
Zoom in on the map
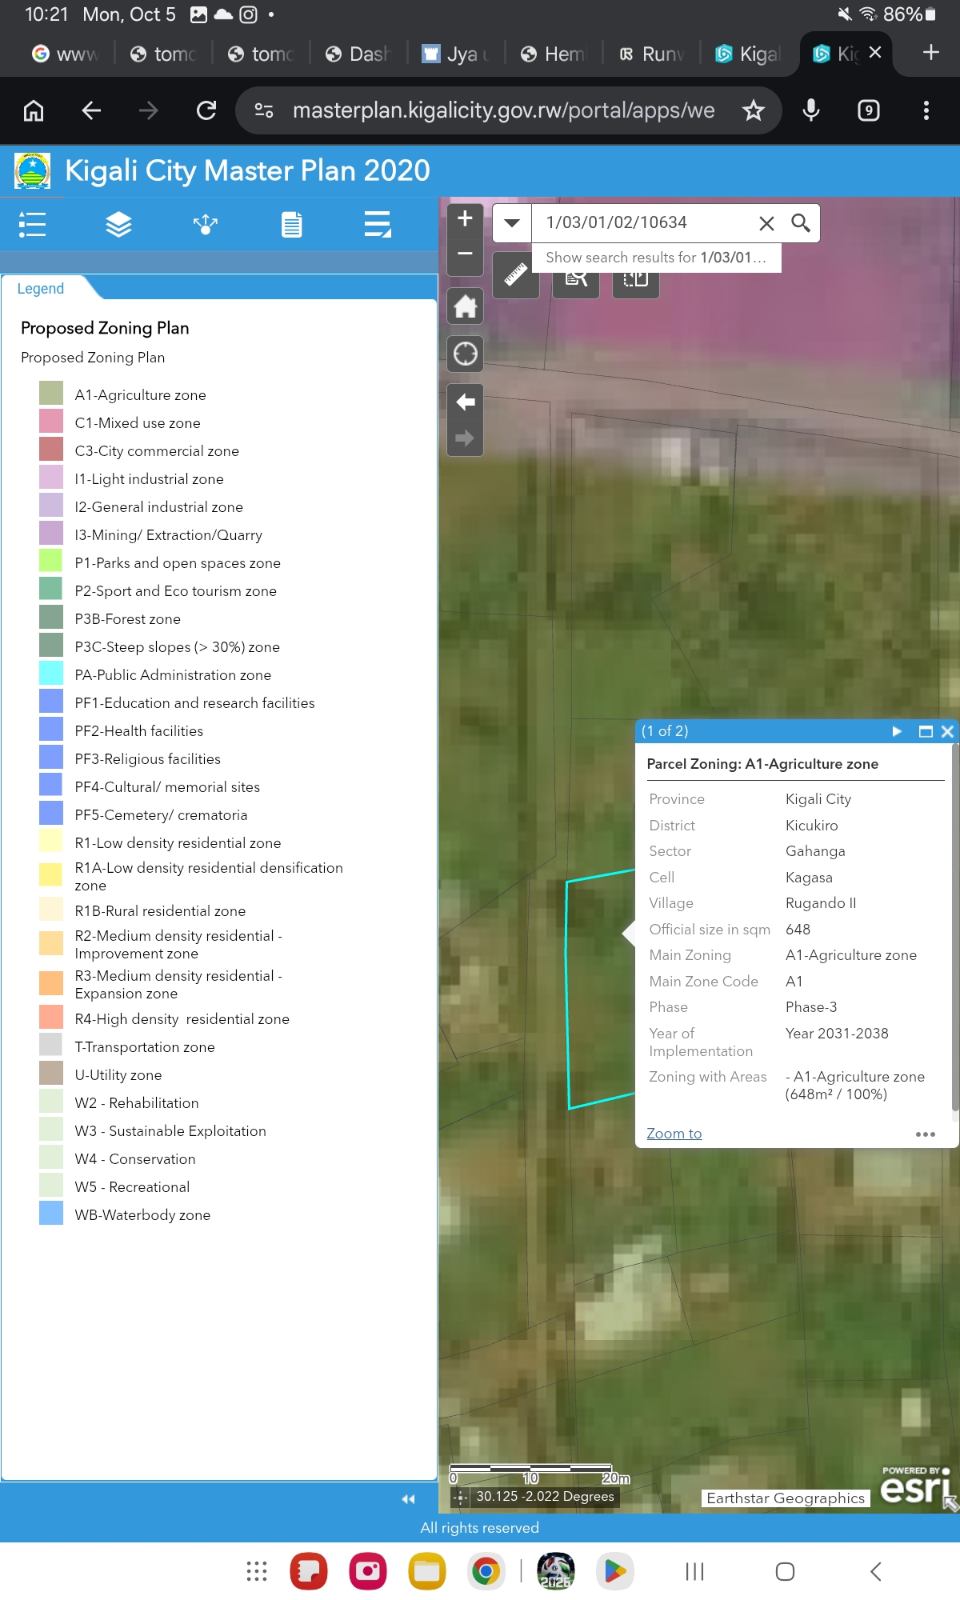pos(465,219)
